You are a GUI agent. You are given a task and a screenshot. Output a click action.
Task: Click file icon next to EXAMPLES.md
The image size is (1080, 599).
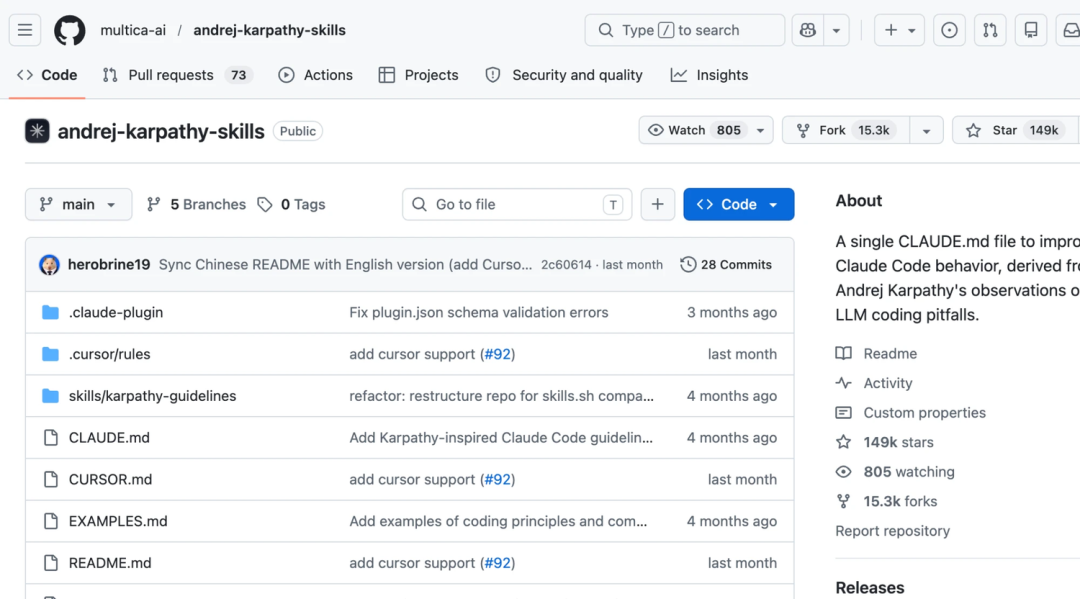[50, 521]
